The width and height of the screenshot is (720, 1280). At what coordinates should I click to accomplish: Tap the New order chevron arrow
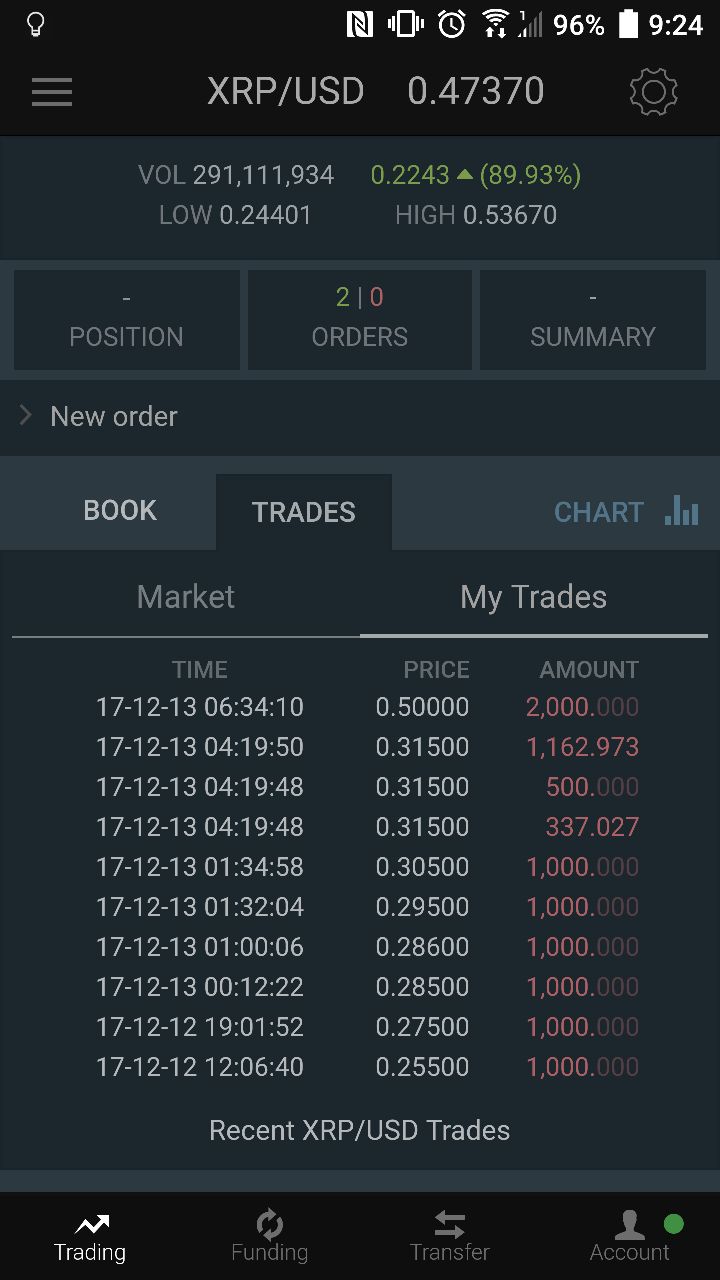26,415
